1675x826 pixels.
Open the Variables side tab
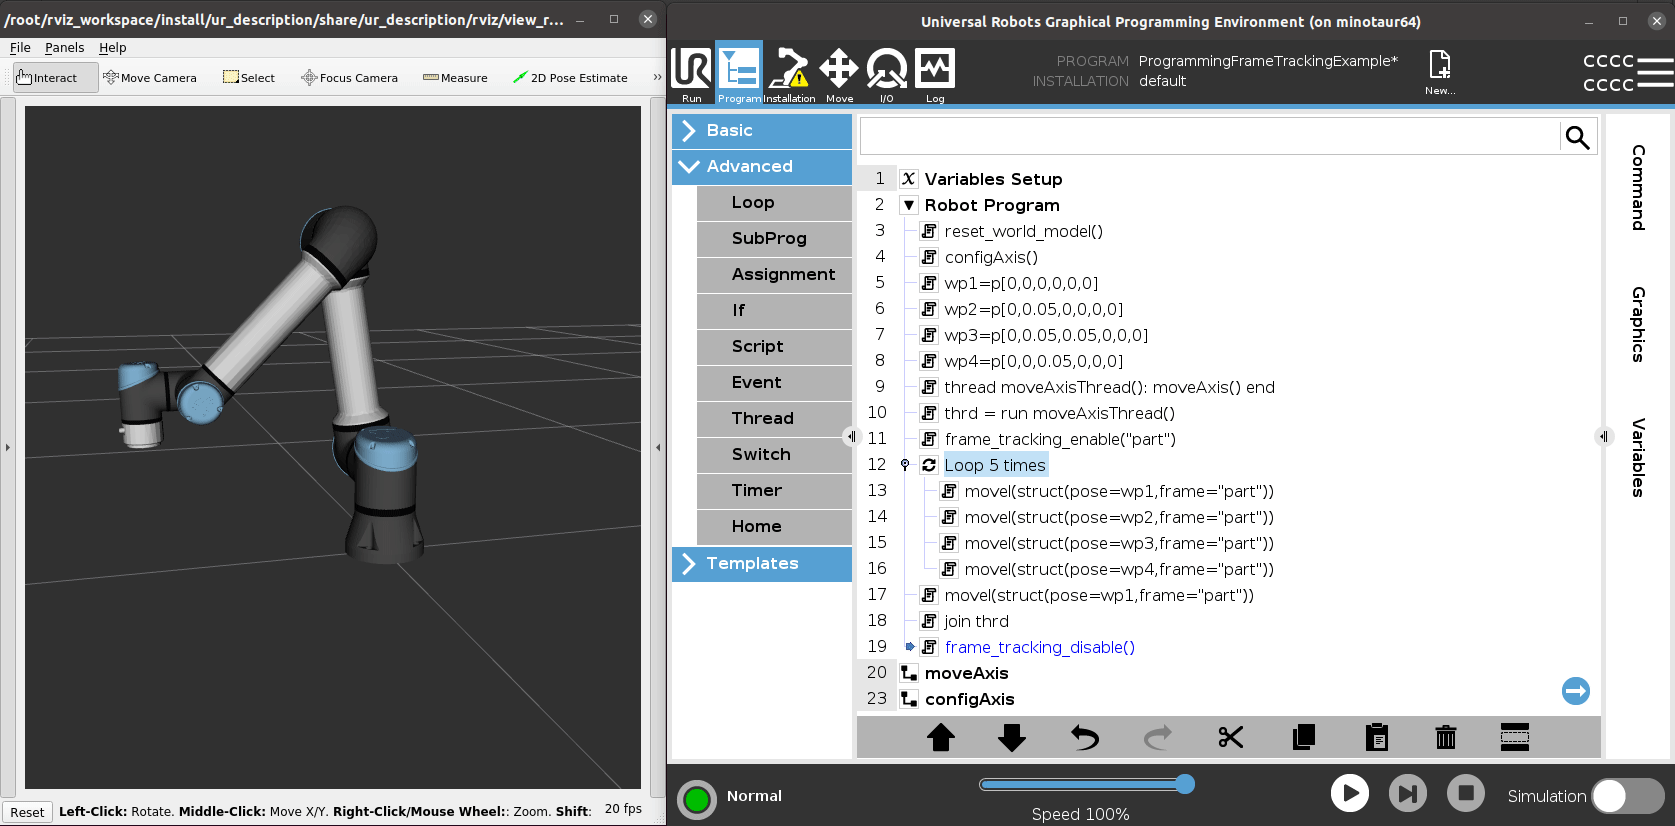point(1638,457)
